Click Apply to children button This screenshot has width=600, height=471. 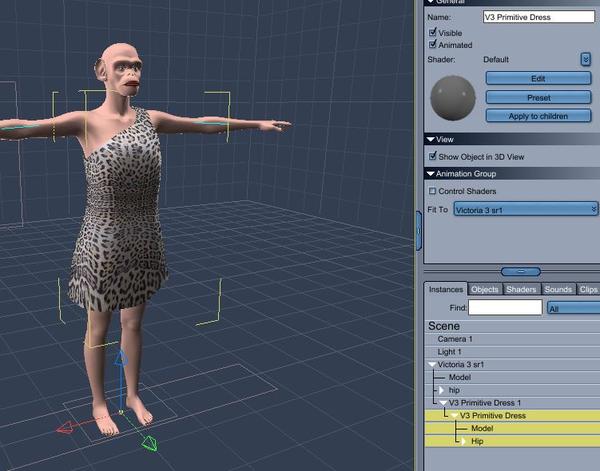538,116
